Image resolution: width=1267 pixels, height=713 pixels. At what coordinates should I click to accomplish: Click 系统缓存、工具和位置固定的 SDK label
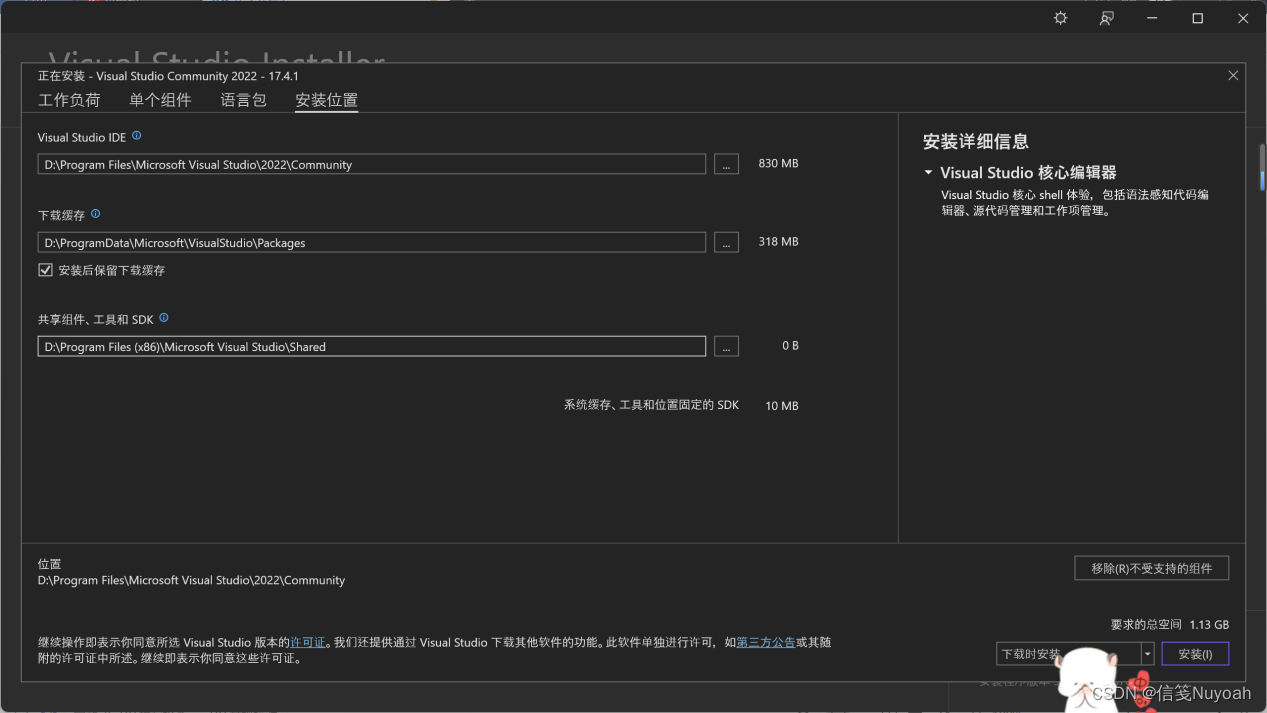651,405
